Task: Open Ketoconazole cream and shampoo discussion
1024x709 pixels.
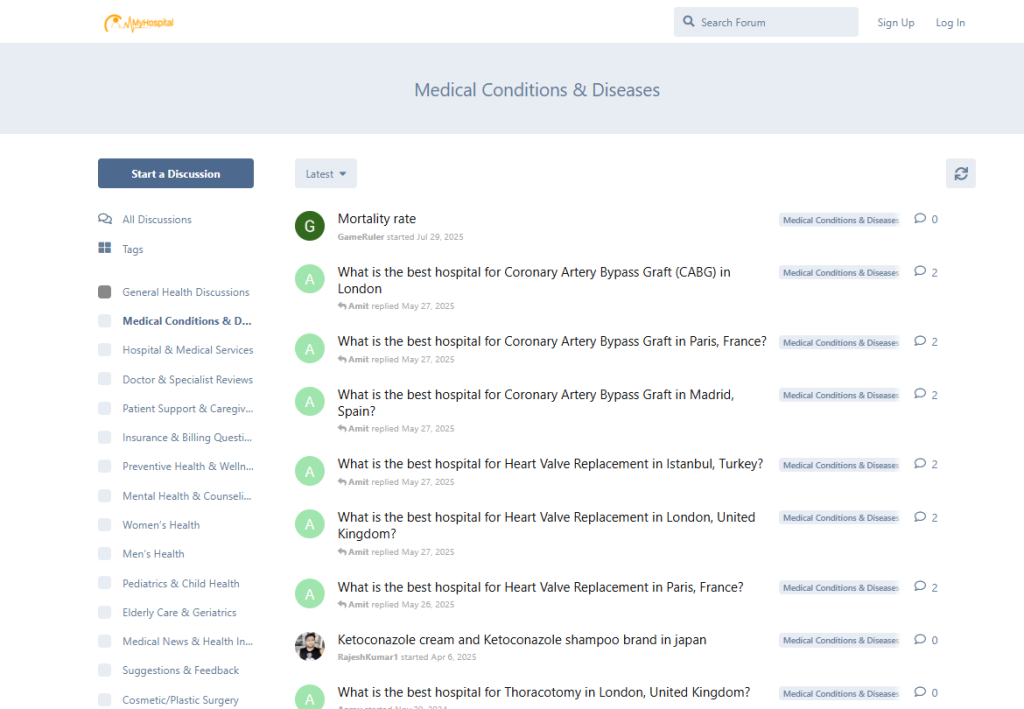Action: [x=522, y=640]
